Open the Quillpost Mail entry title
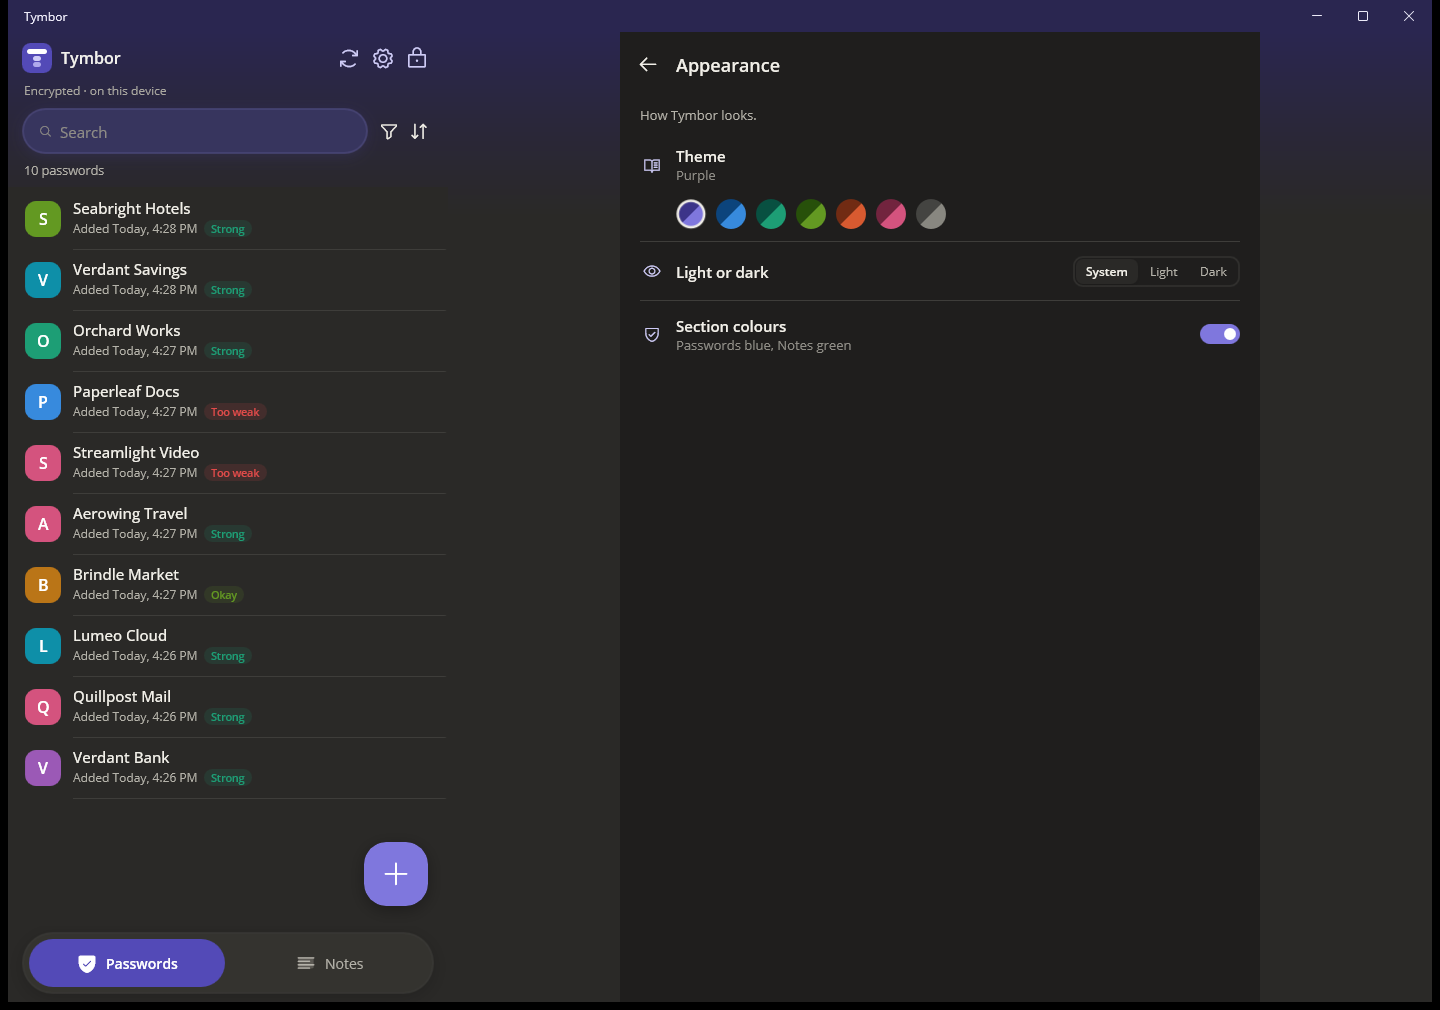1440x1010 pixels. click(x=122, y=697)
